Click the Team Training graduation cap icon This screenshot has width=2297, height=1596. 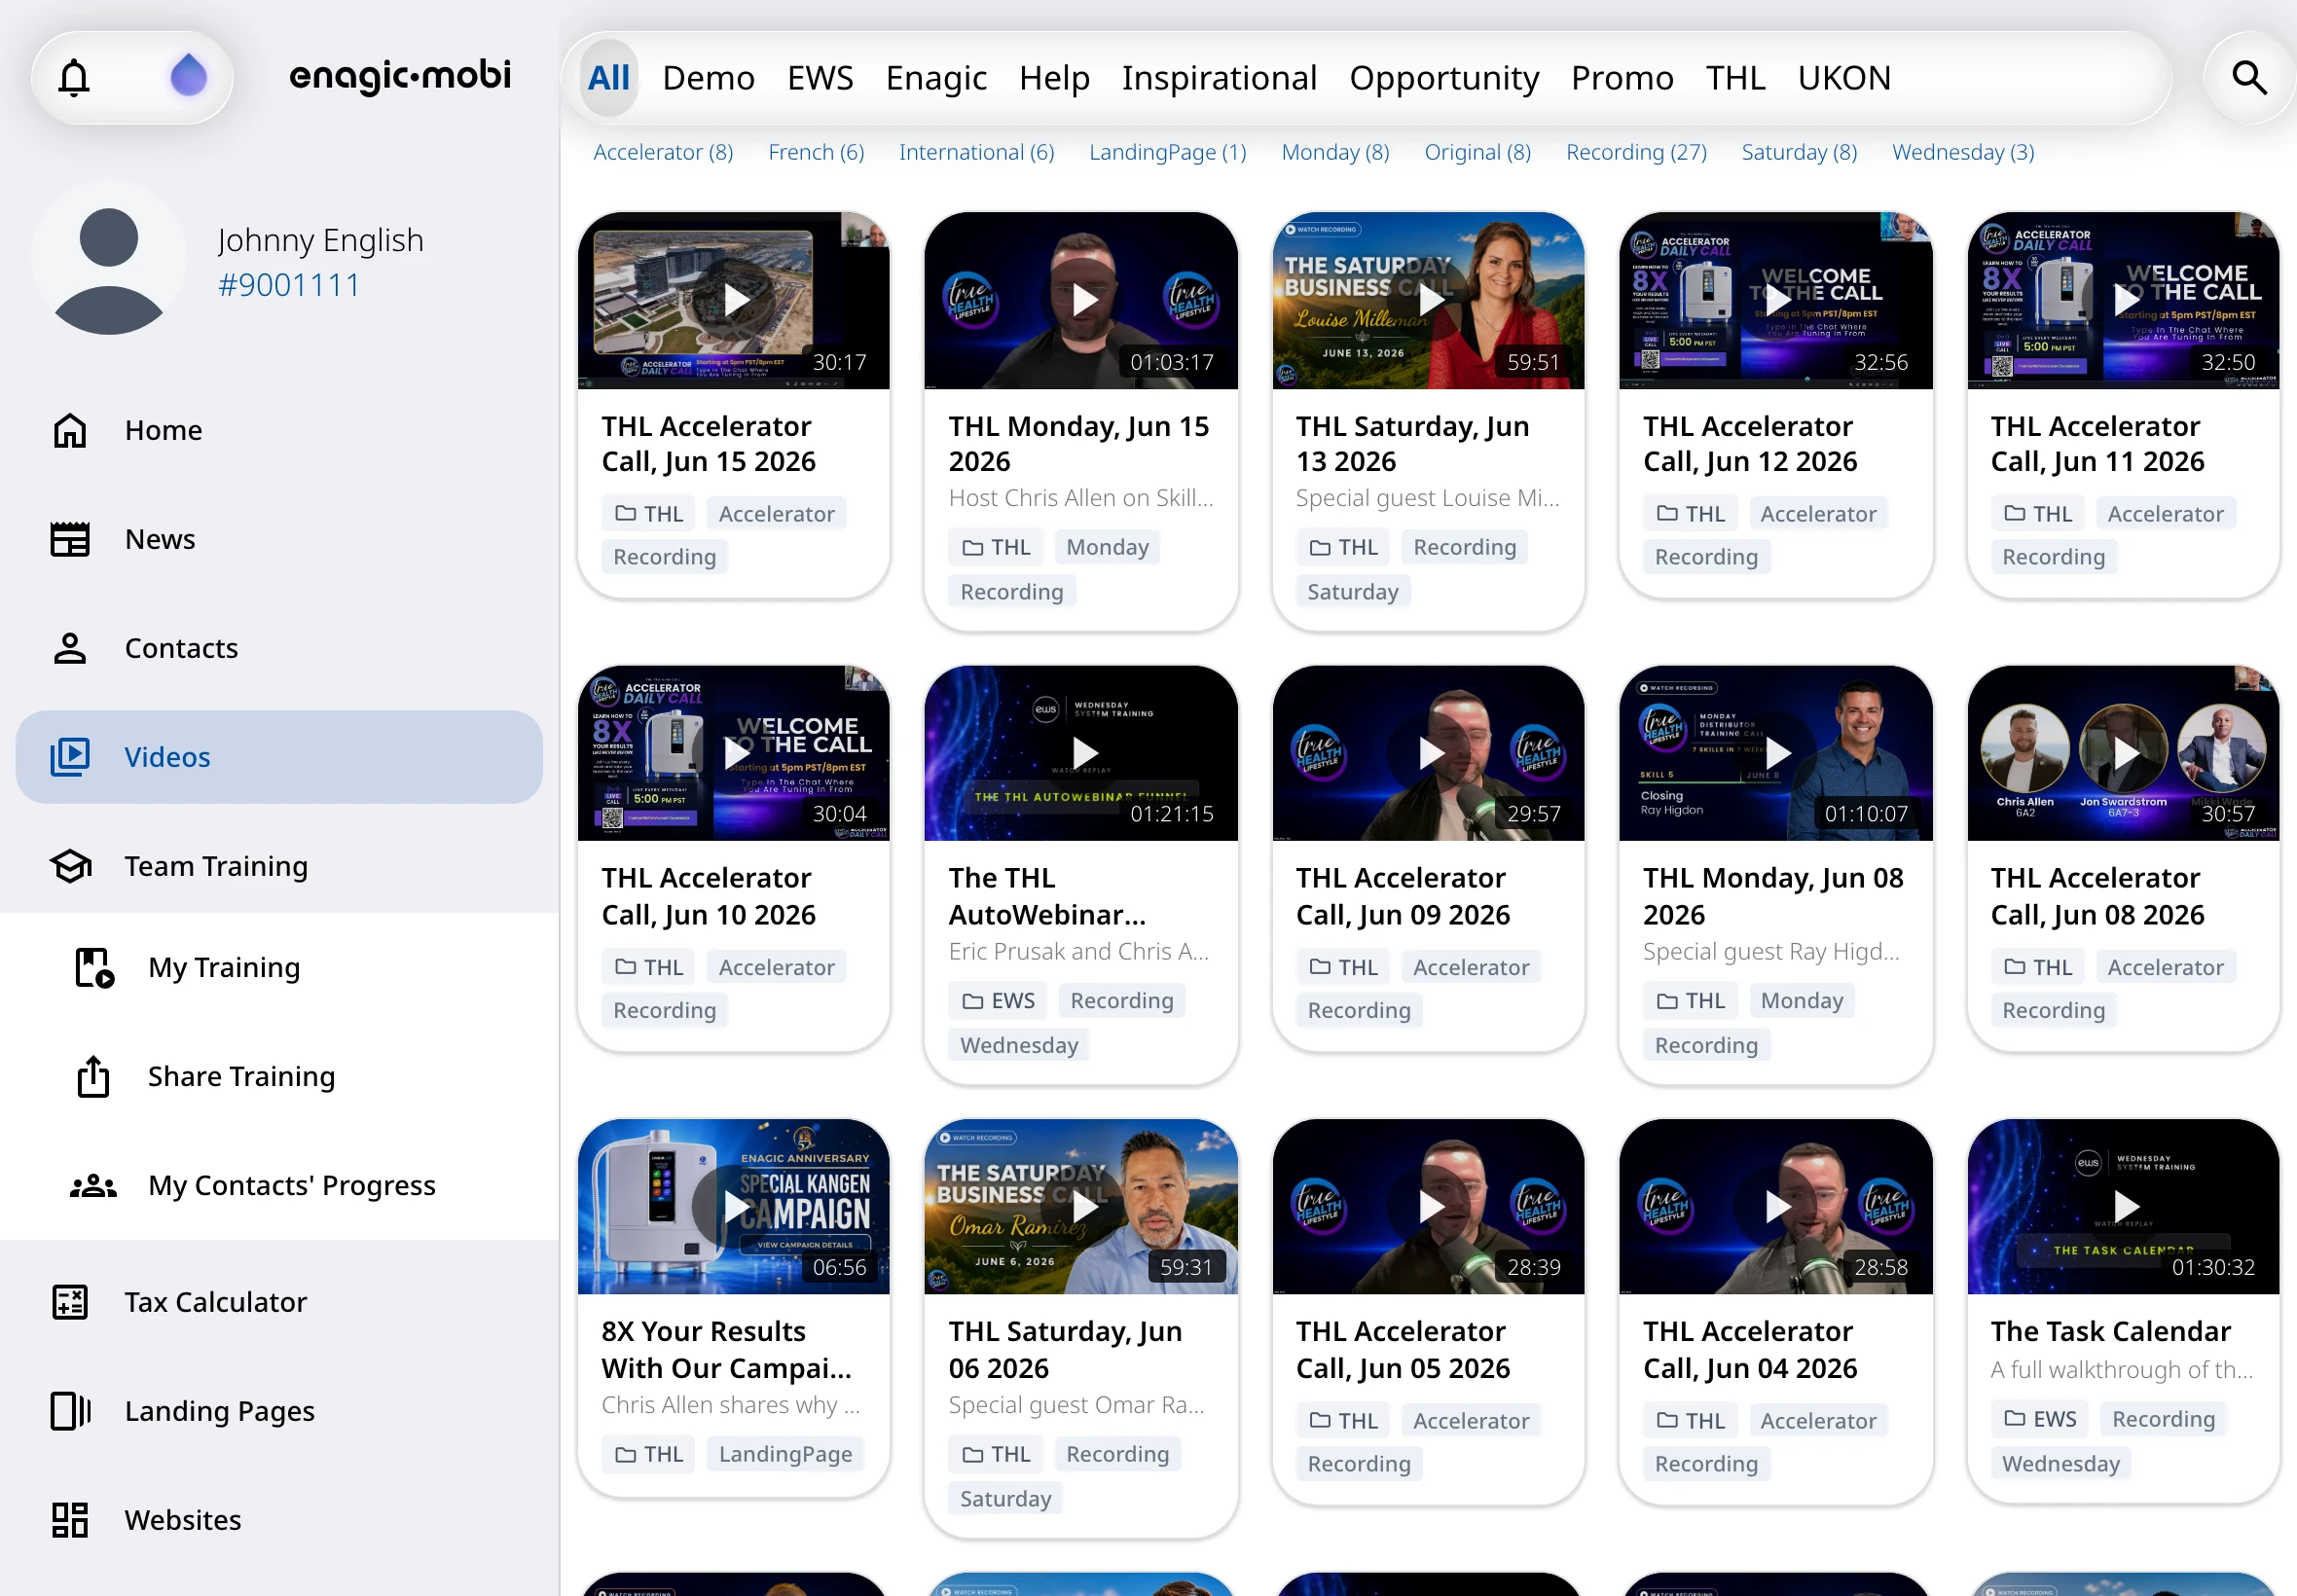[x=70, y=866]
